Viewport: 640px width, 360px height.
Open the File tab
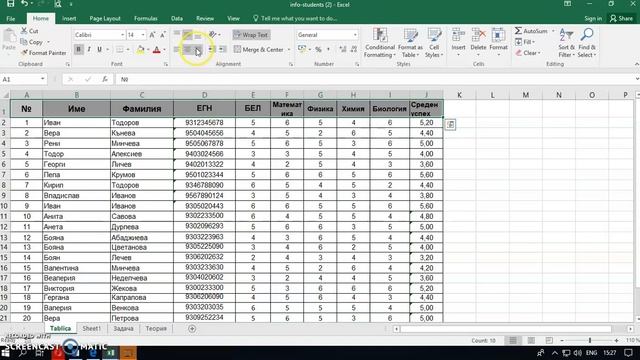click(11, 18)
